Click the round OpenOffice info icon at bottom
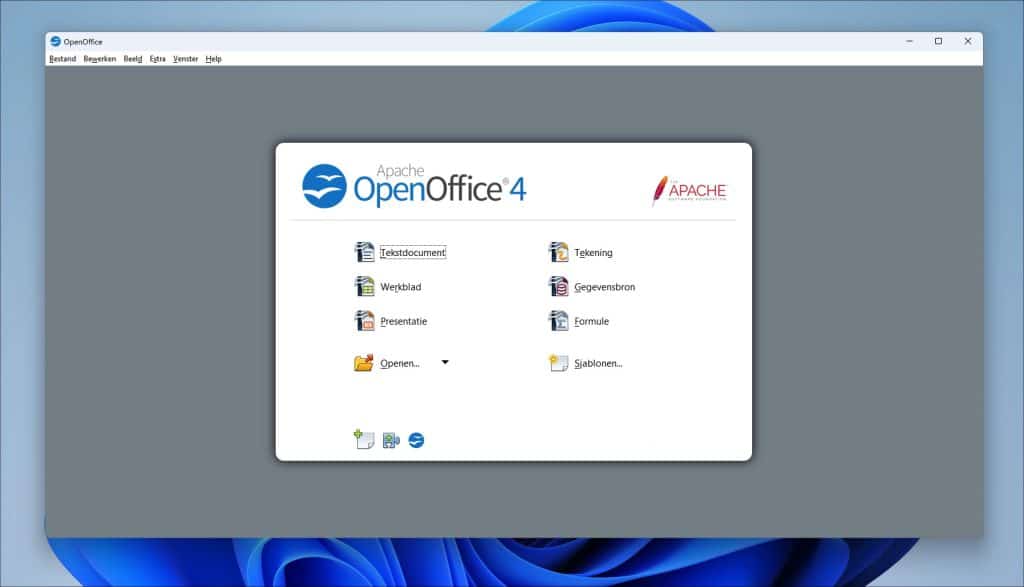 [x=416, y=440]
